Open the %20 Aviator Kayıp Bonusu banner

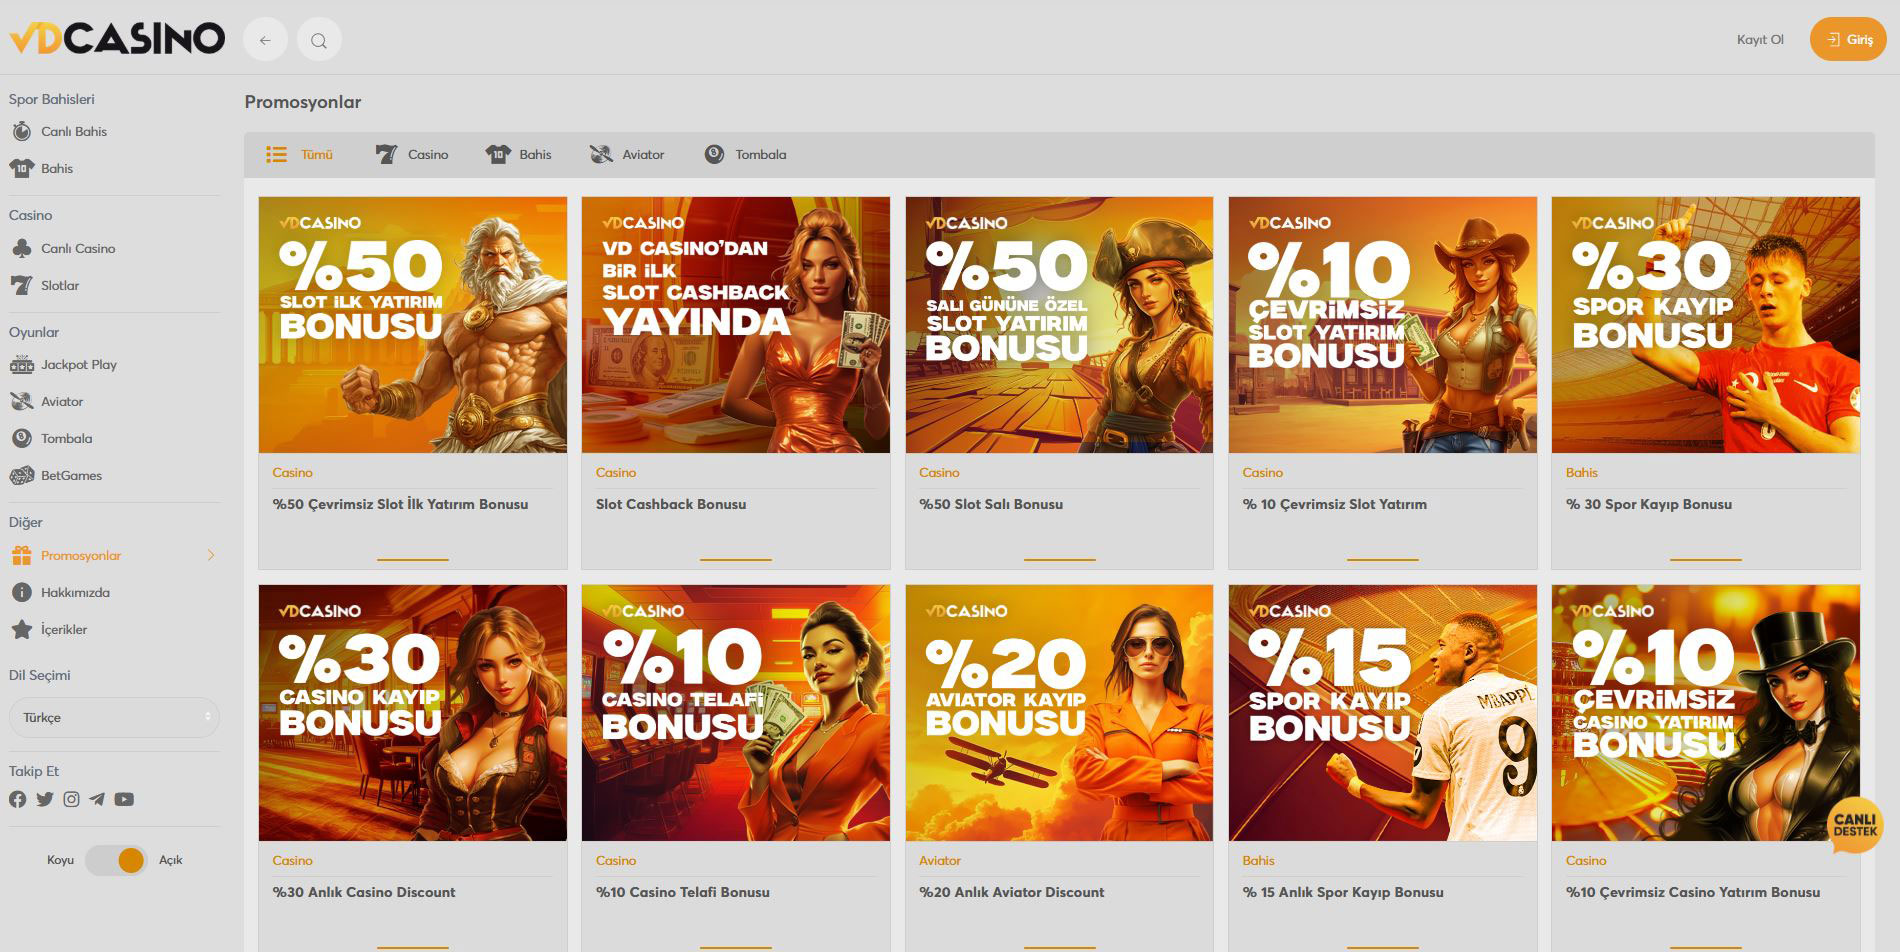point(1059,713)
